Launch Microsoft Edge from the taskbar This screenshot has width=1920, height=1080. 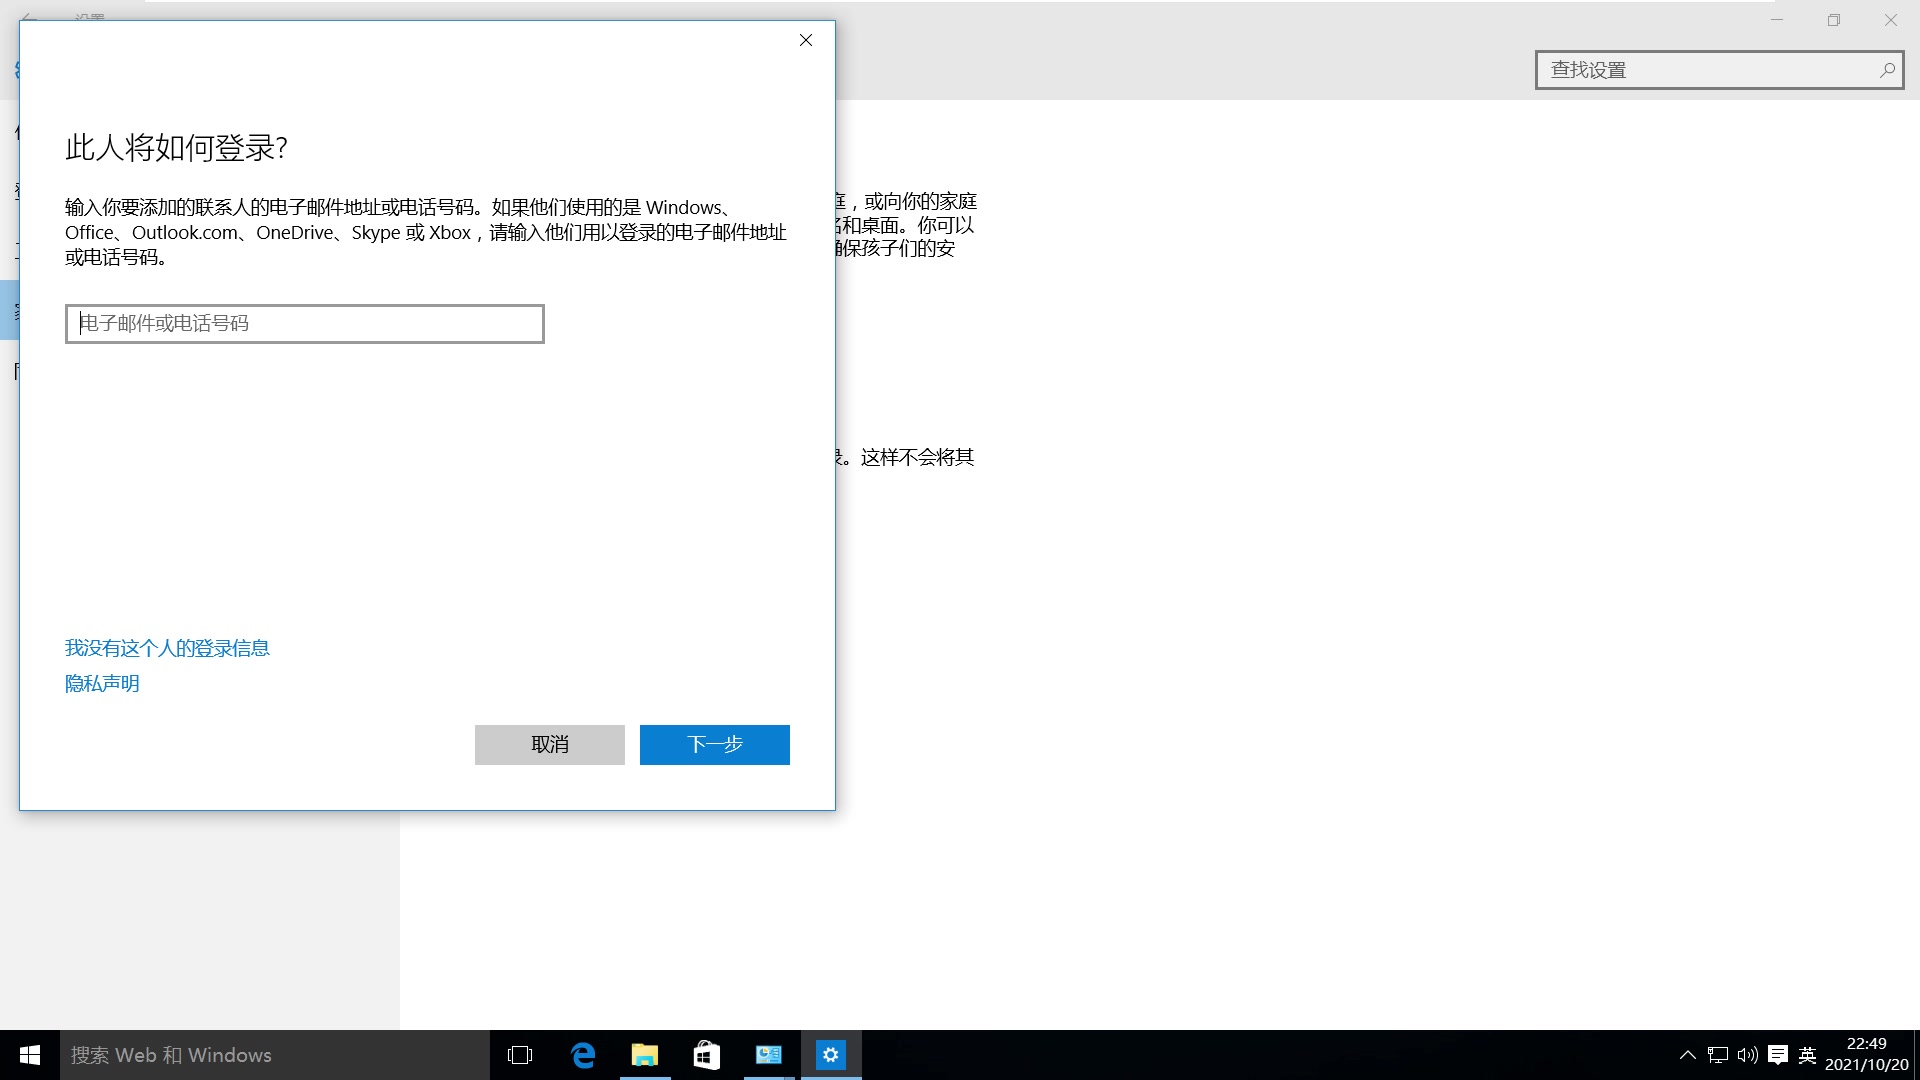tap(583, 1055)
